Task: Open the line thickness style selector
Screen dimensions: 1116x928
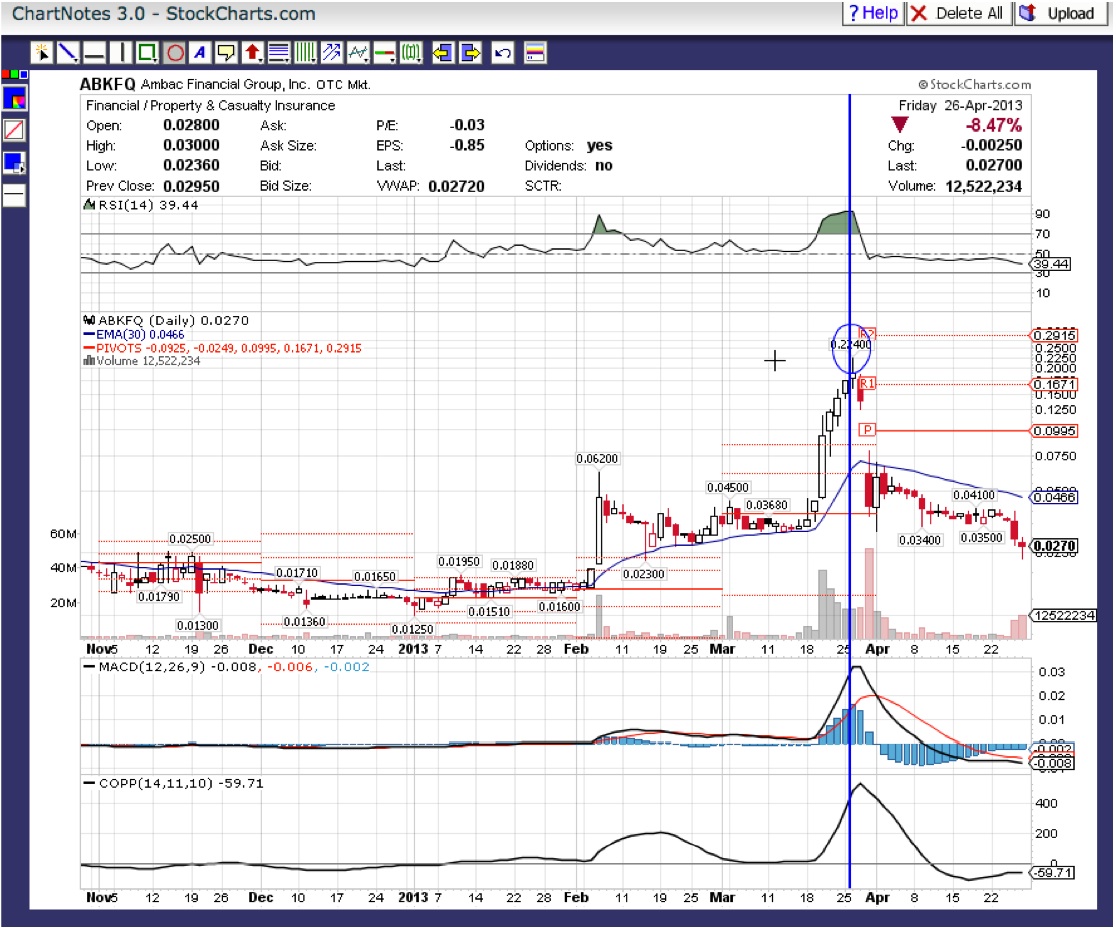Action: click(14, 195)
